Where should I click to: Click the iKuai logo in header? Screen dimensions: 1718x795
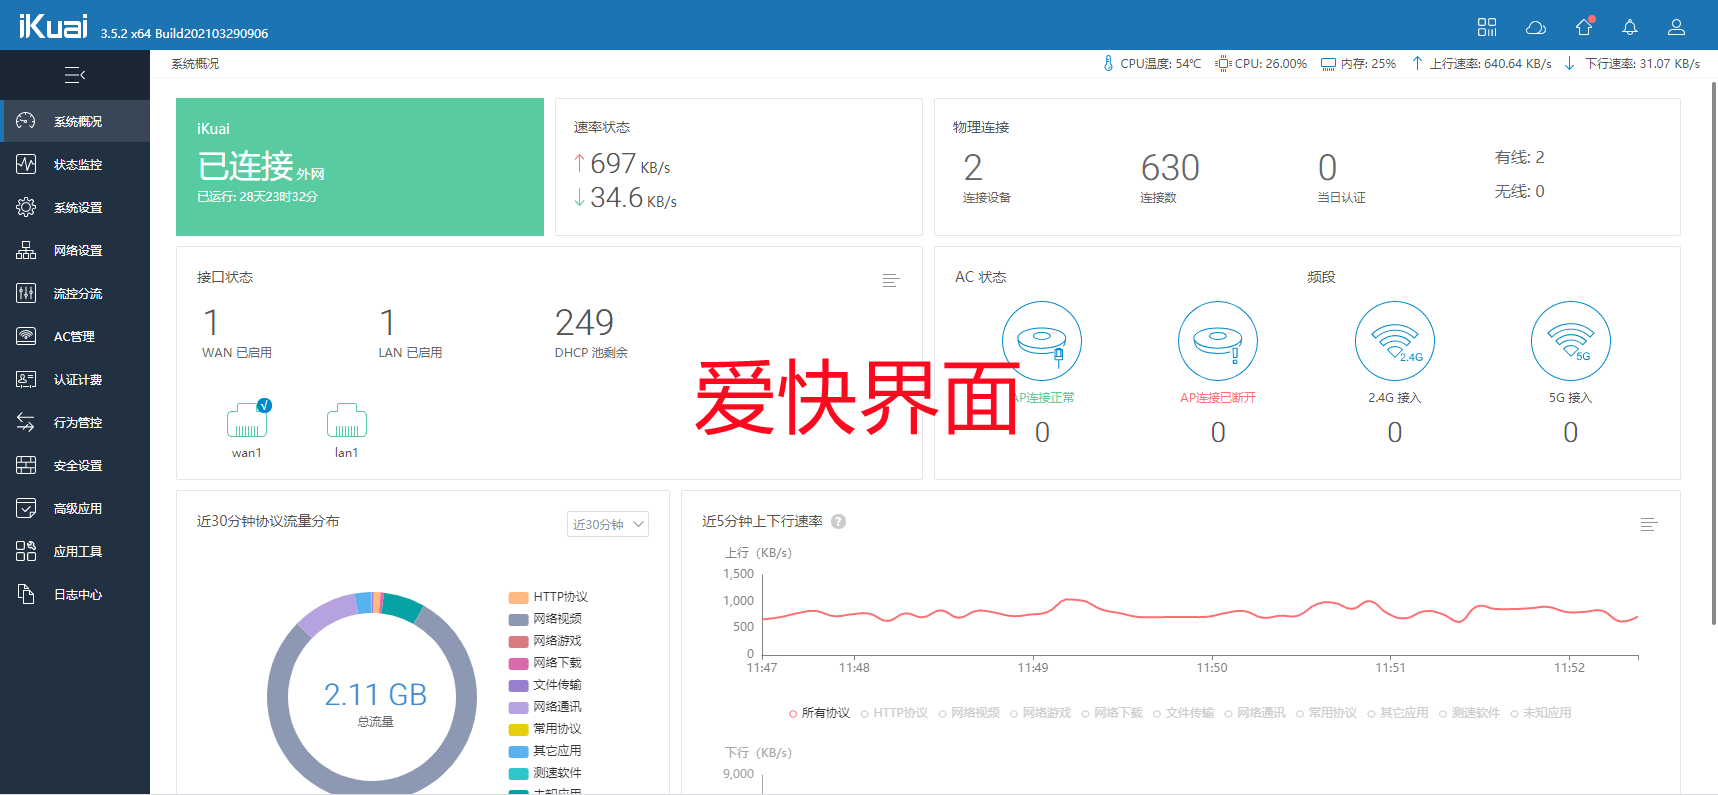(x=53, y=25)
